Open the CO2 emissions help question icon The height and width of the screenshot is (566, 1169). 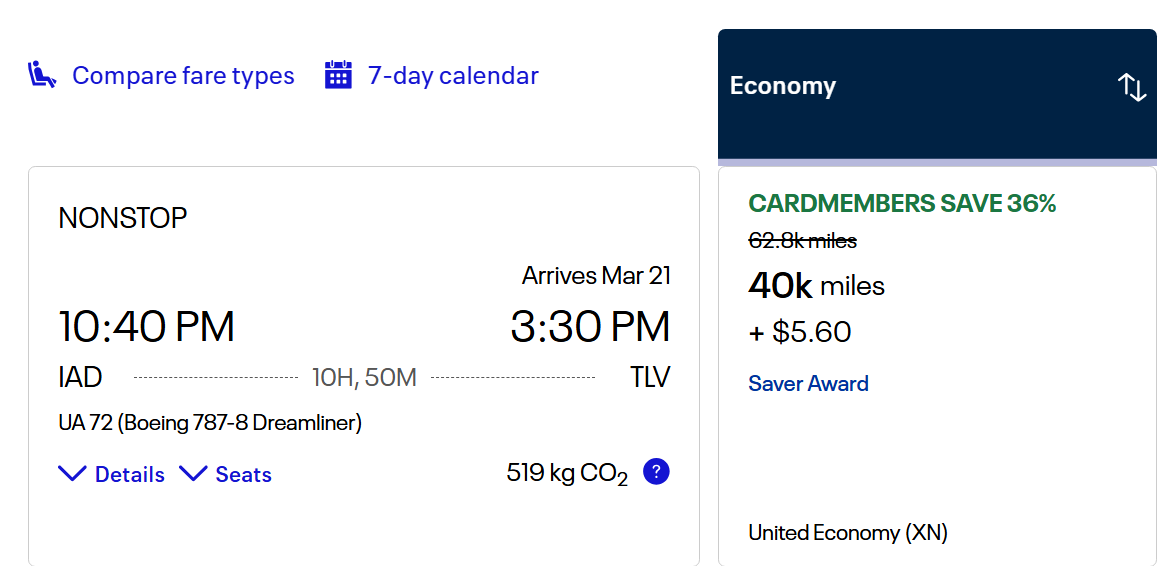[x=656, y=472]
